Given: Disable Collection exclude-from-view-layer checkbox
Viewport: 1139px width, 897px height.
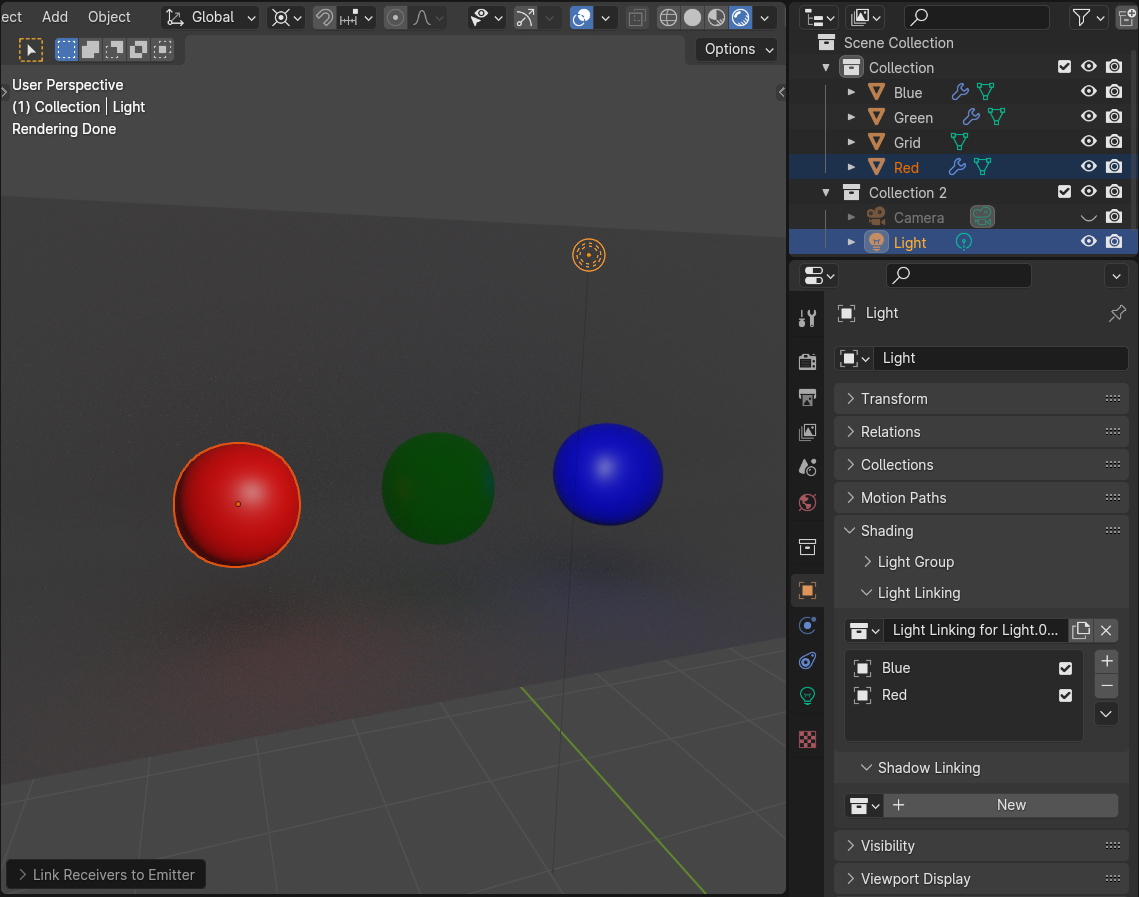Looking at the screenshot, I should (x=1064, y=67).
